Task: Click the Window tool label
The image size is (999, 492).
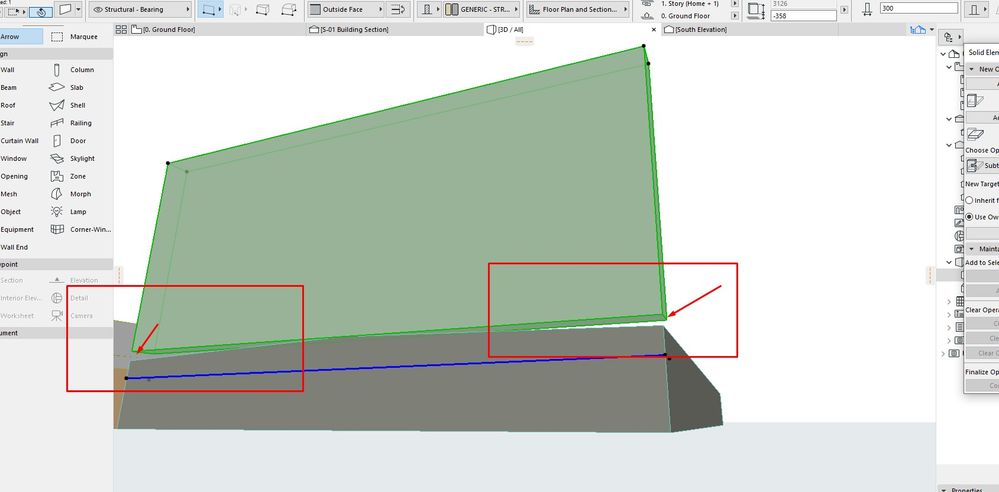Action: [x=13, y=158]
